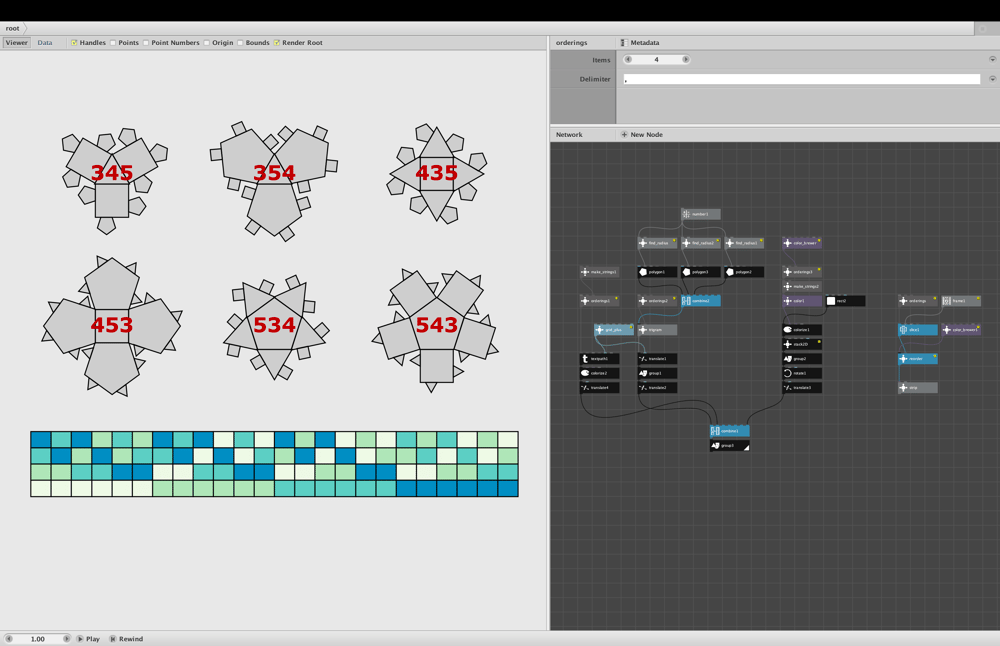Select the grid_plus node
1000x646 pixels.
pyautogui.click(x=614, y=330)
